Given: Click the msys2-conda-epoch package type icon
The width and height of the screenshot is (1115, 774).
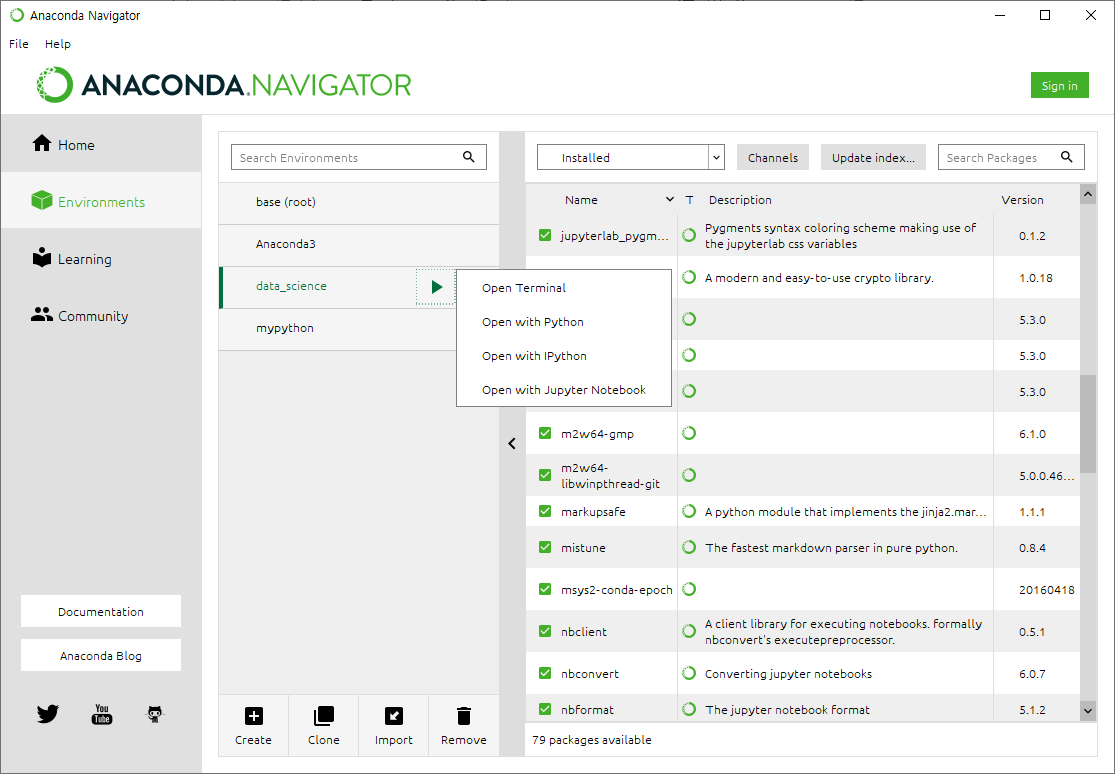Looking at the screenshot, I should [688, 589].
